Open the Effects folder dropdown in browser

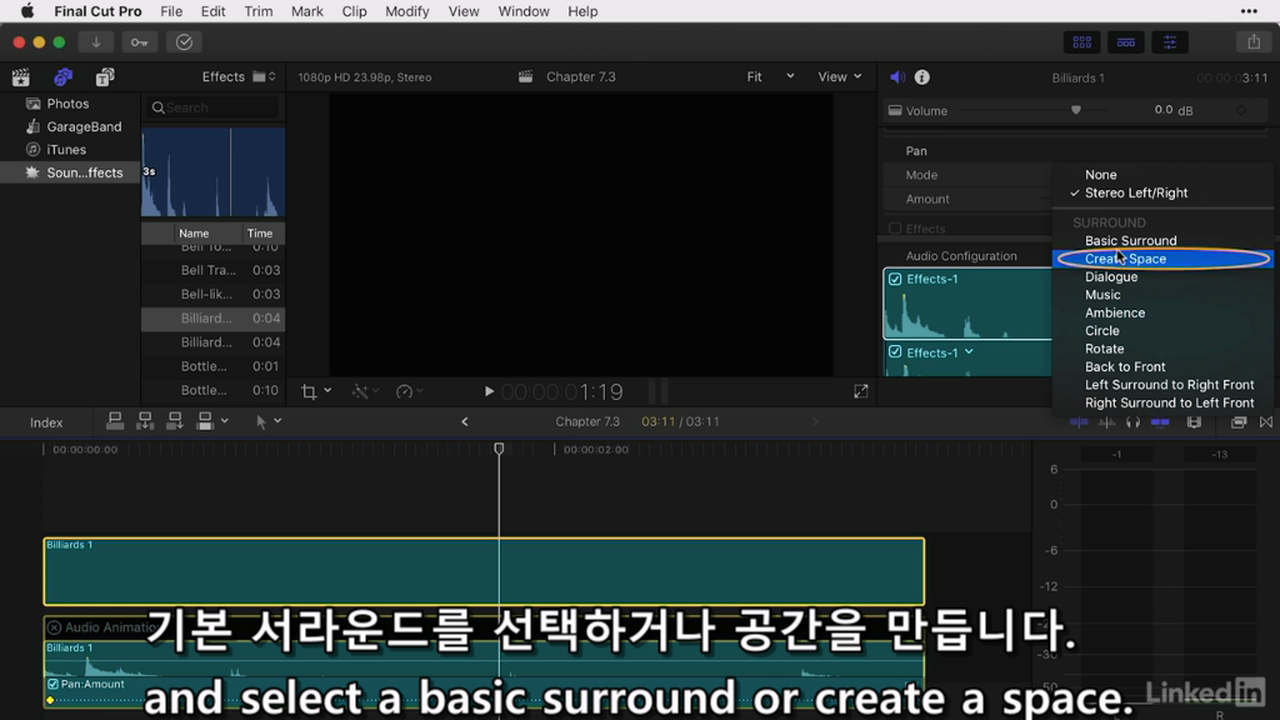239,77
